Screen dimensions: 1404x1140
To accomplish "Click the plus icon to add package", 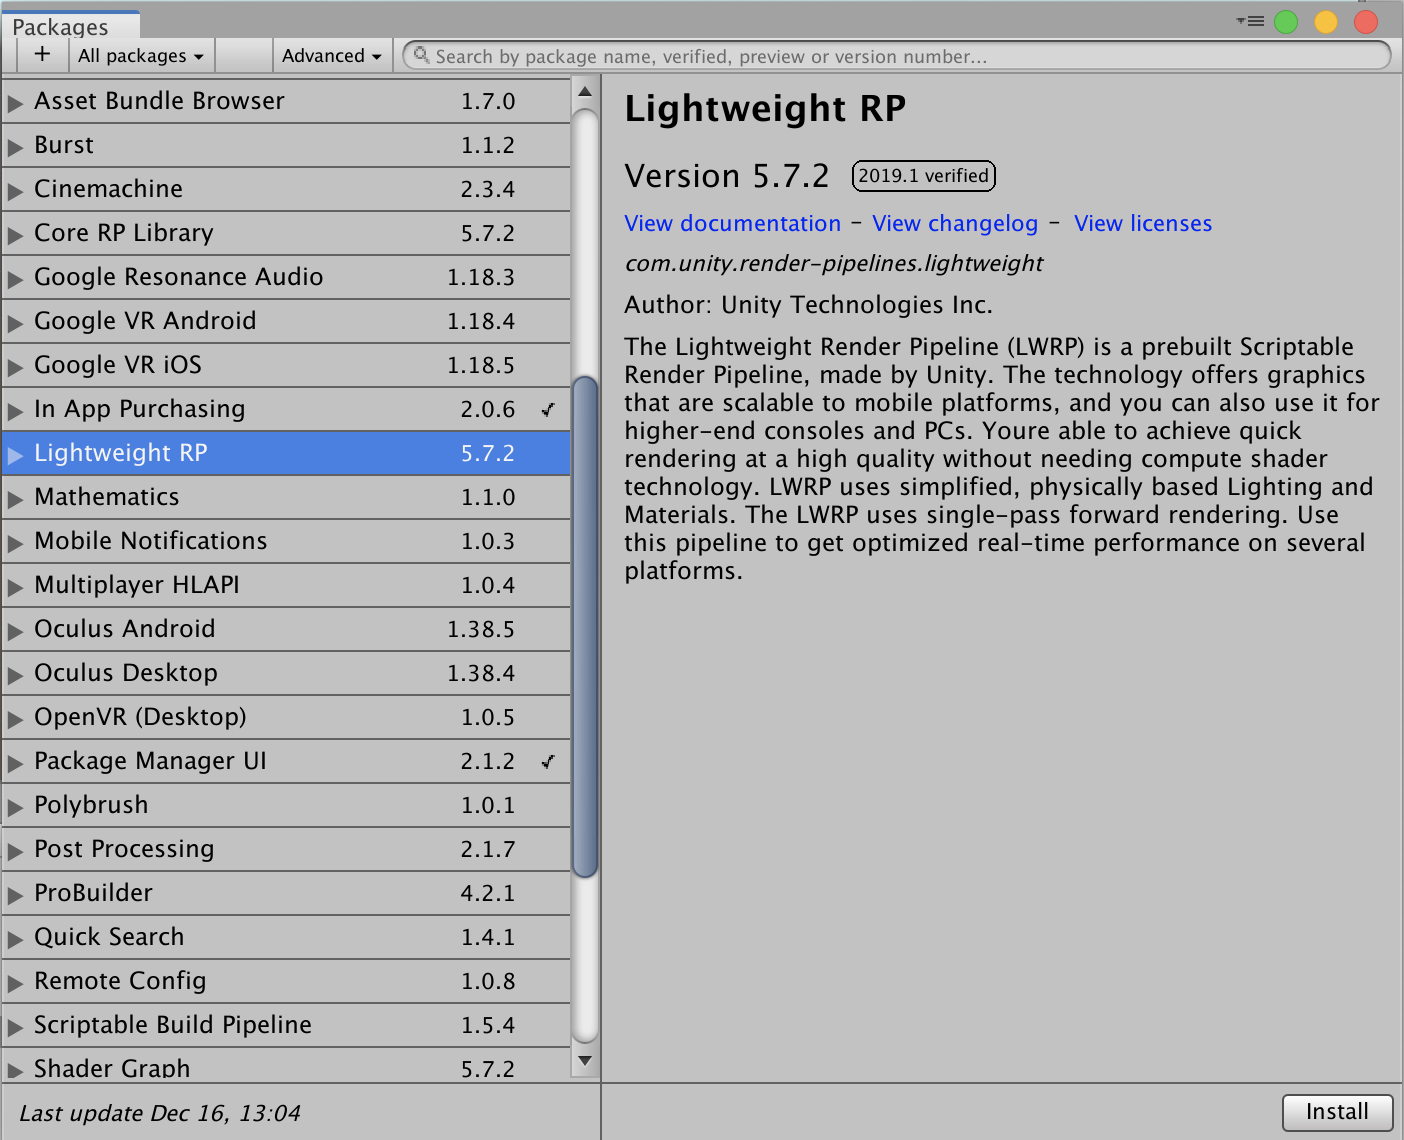I will [42, 55].
